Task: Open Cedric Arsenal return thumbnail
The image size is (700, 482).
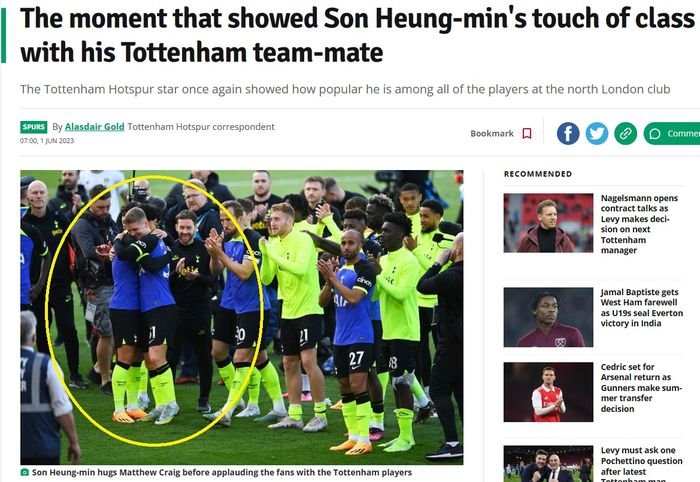Action: click(548, 392)
